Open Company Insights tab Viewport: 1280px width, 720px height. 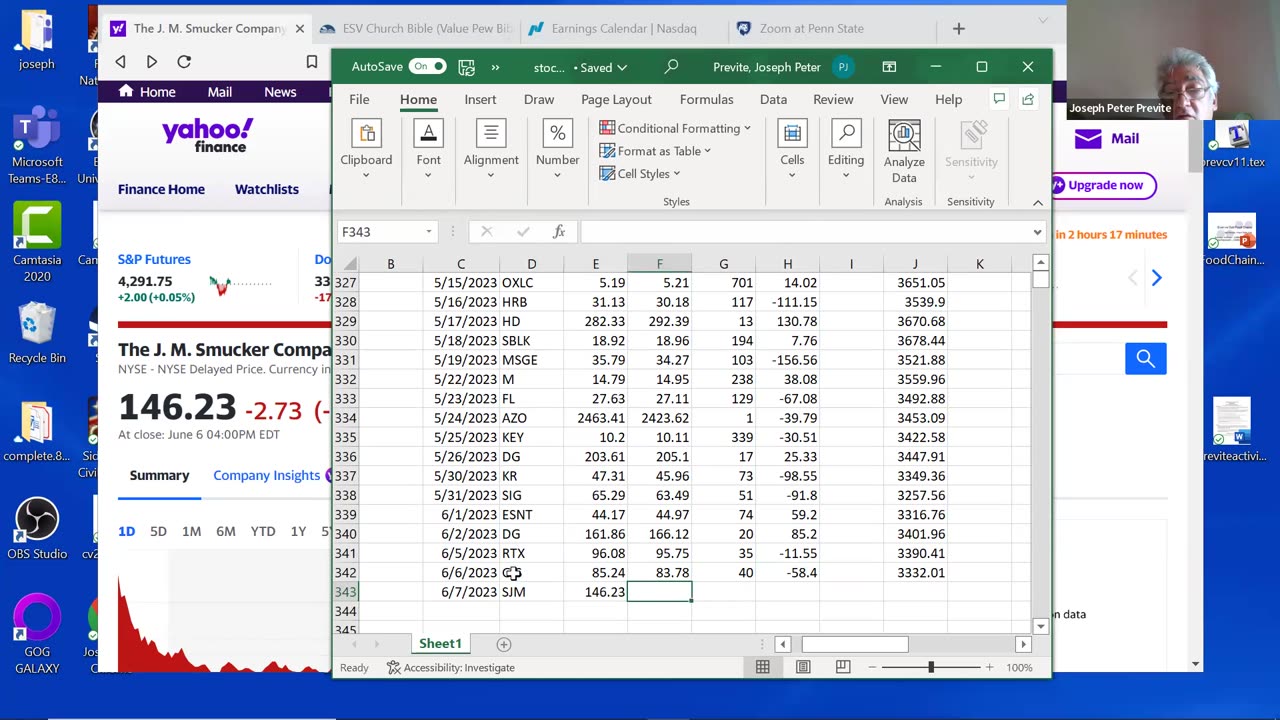pyautogui.click(x=267, y=476)
